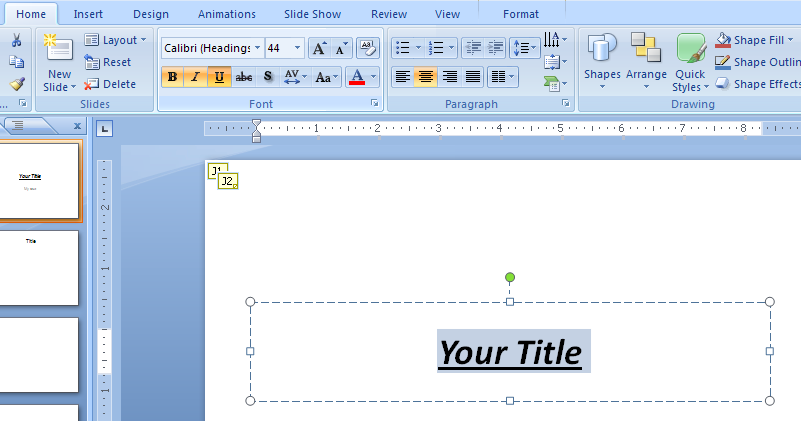Decrease list indent level
Viewport: 801px width, 421px height.
[x=473, y=48]
